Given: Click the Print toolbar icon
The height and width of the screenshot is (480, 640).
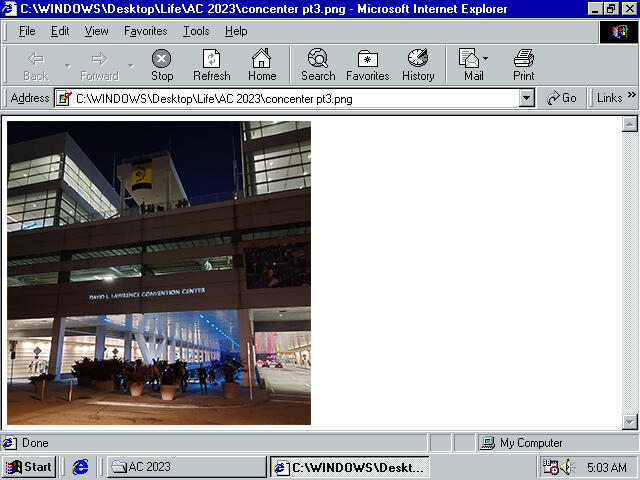Looking at the screenshot, I should click(x=524, y=65).
